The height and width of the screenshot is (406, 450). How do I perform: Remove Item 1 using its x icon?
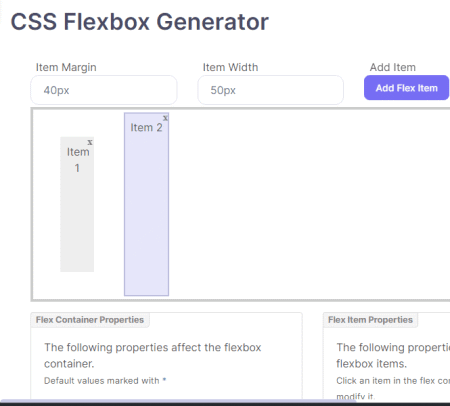pos(90,142)
